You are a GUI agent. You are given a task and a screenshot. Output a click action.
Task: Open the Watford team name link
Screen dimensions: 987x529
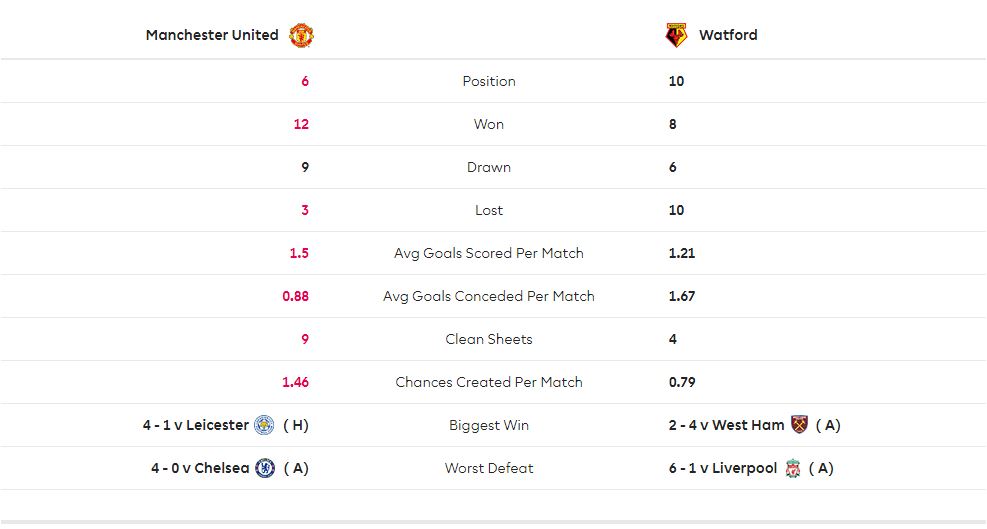coord(728,35)
